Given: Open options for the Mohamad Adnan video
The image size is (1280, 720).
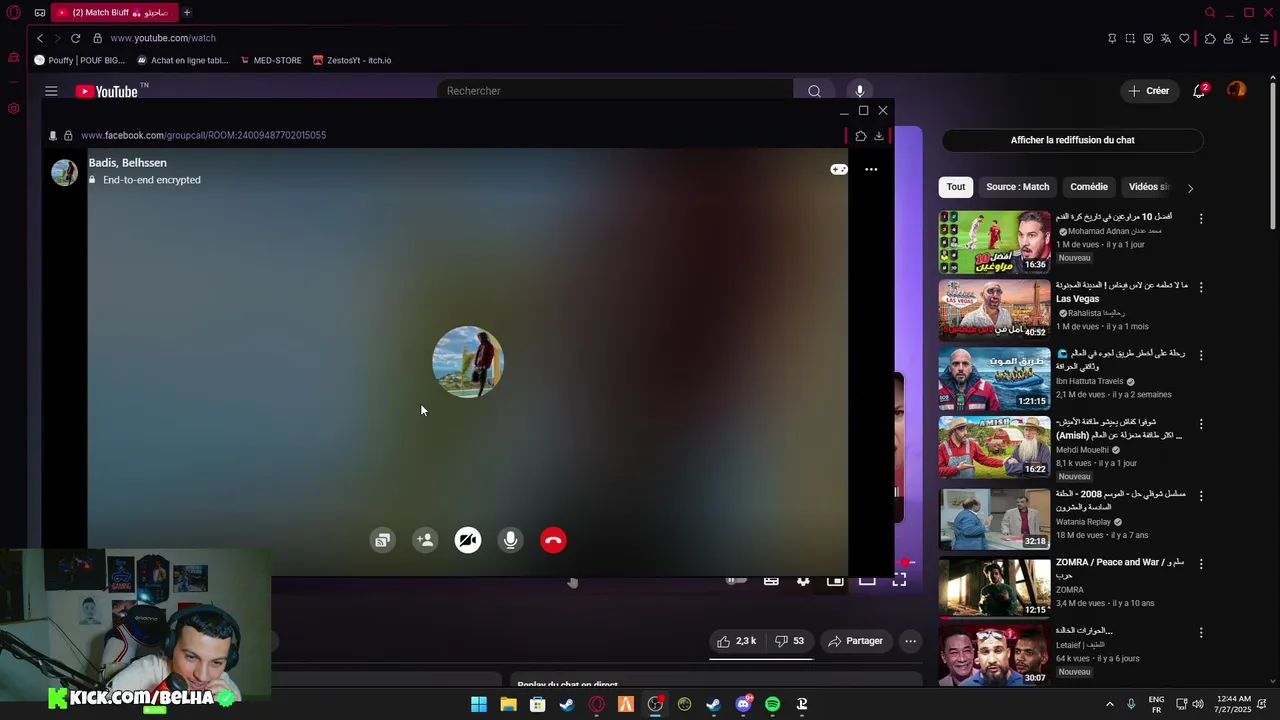Looking at the screenshot, I should pos(1201,218).
